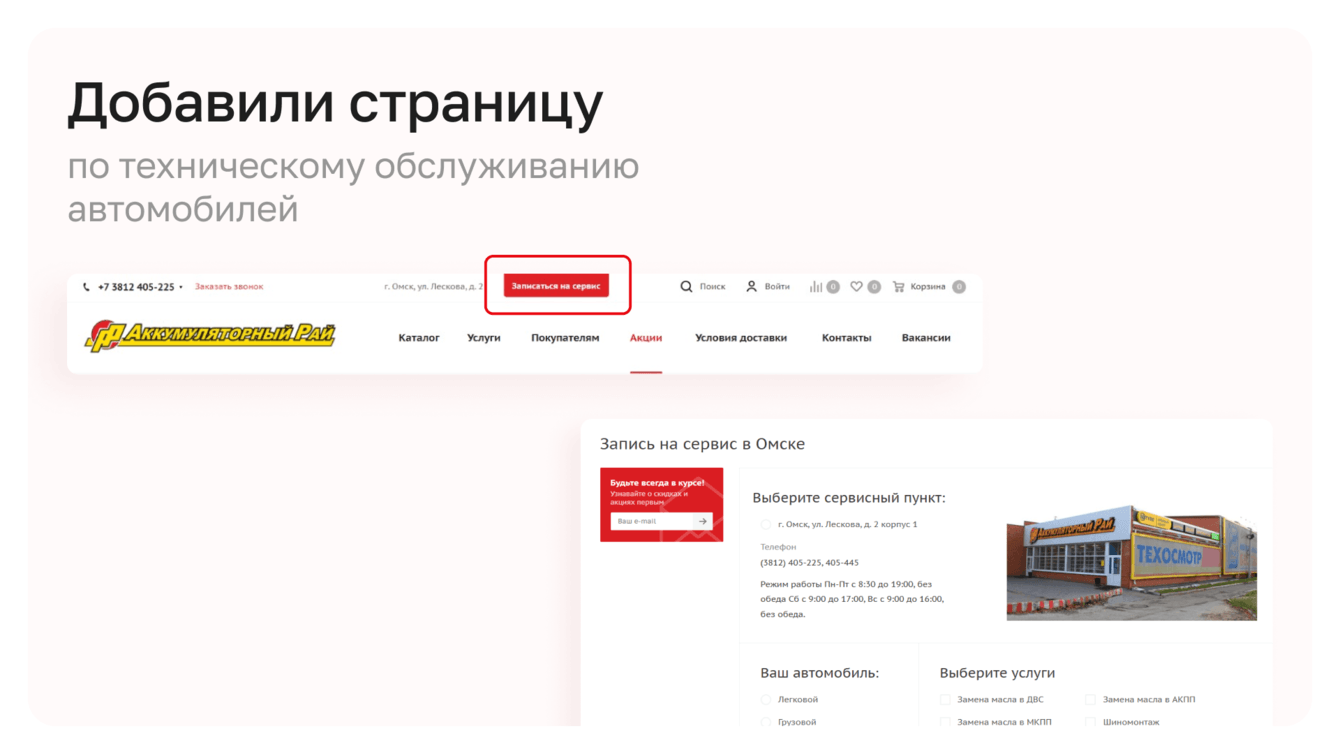Click the phone handset icon
The height and width of the screenshot is (754, 1340).
pos(87,287)
